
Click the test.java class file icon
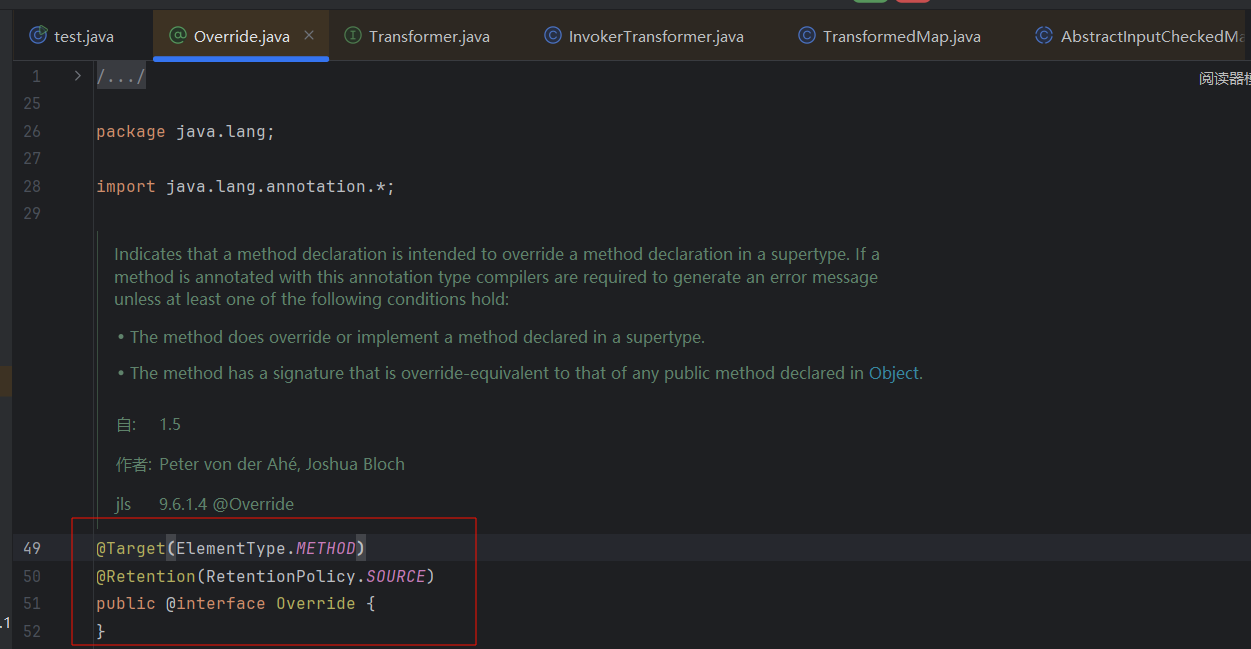(39, 36)
